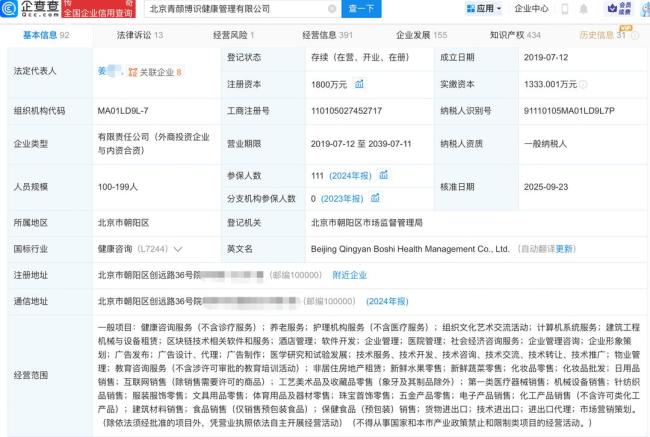Image resolution: width=650 pixels, height=437 pixels.
Task: Open the notification bell
Action: (583, 9)
